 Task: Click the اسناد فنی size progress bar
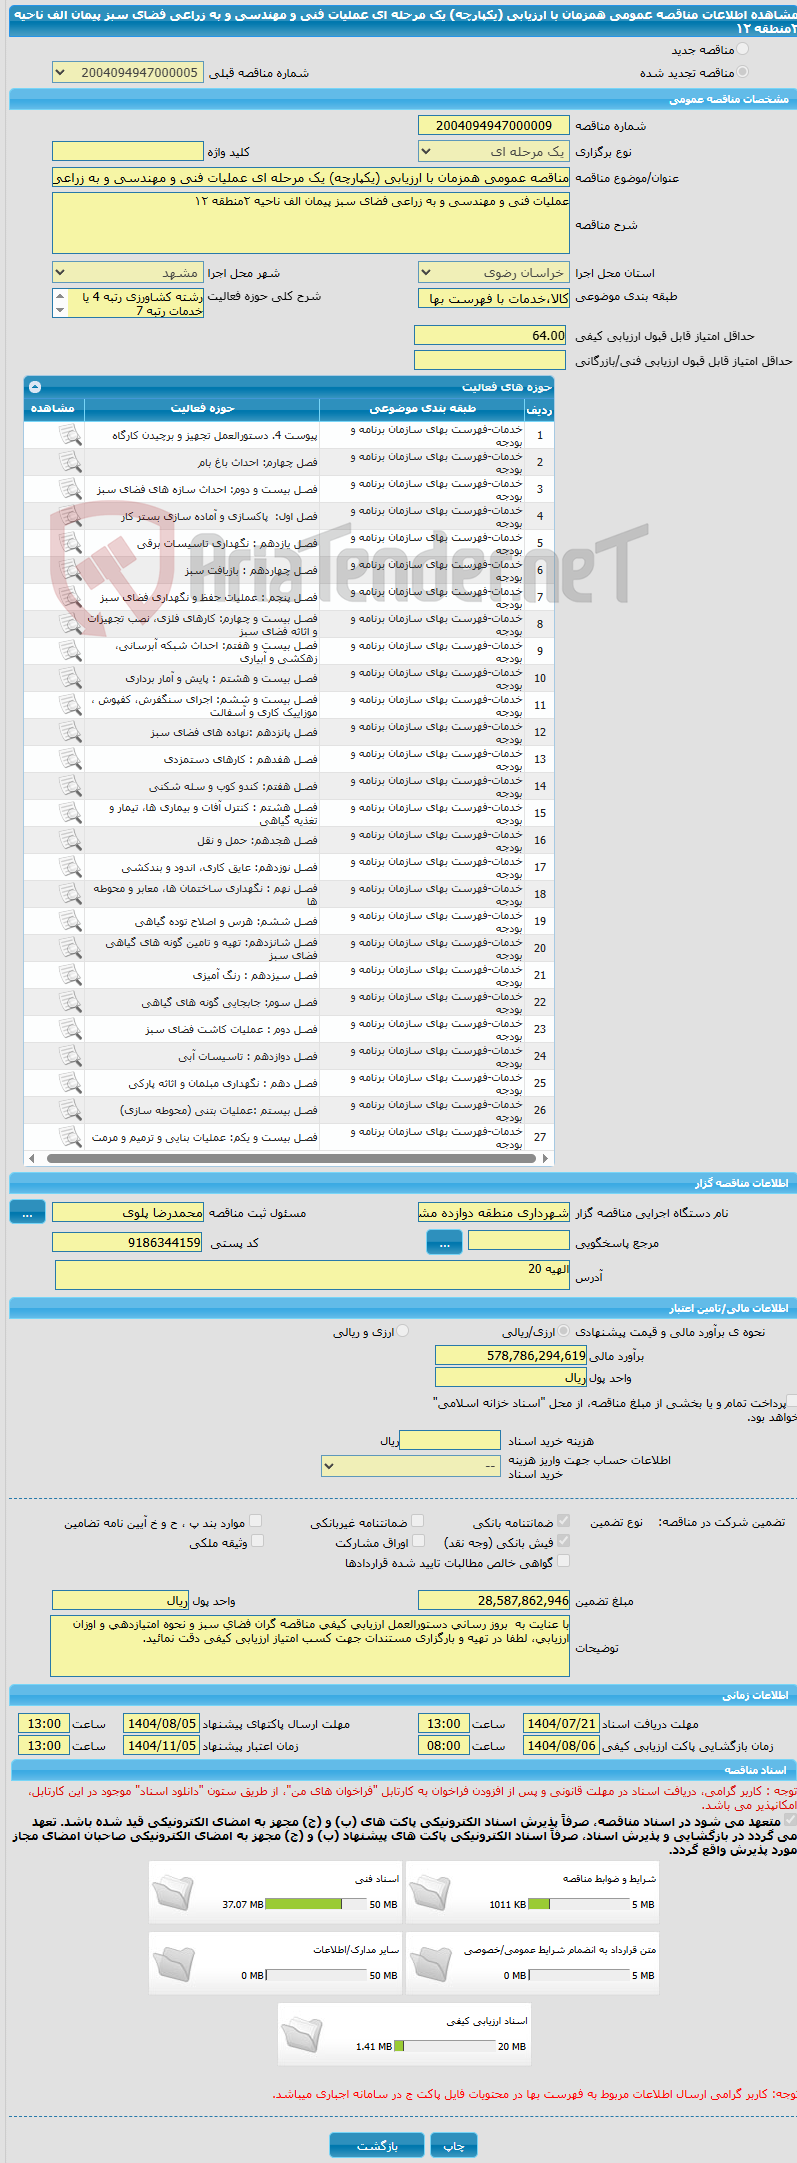coord(317,1904)
